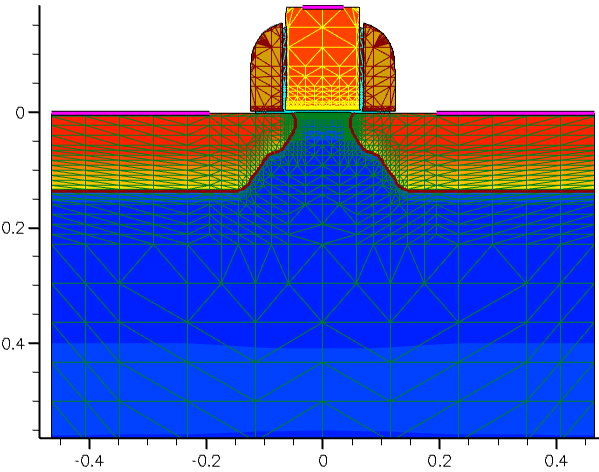Image resolution: width=599 pixels, height=472 pixels.
Task: Select the left magenta source contact strip
Action: (x=130, y=113)
